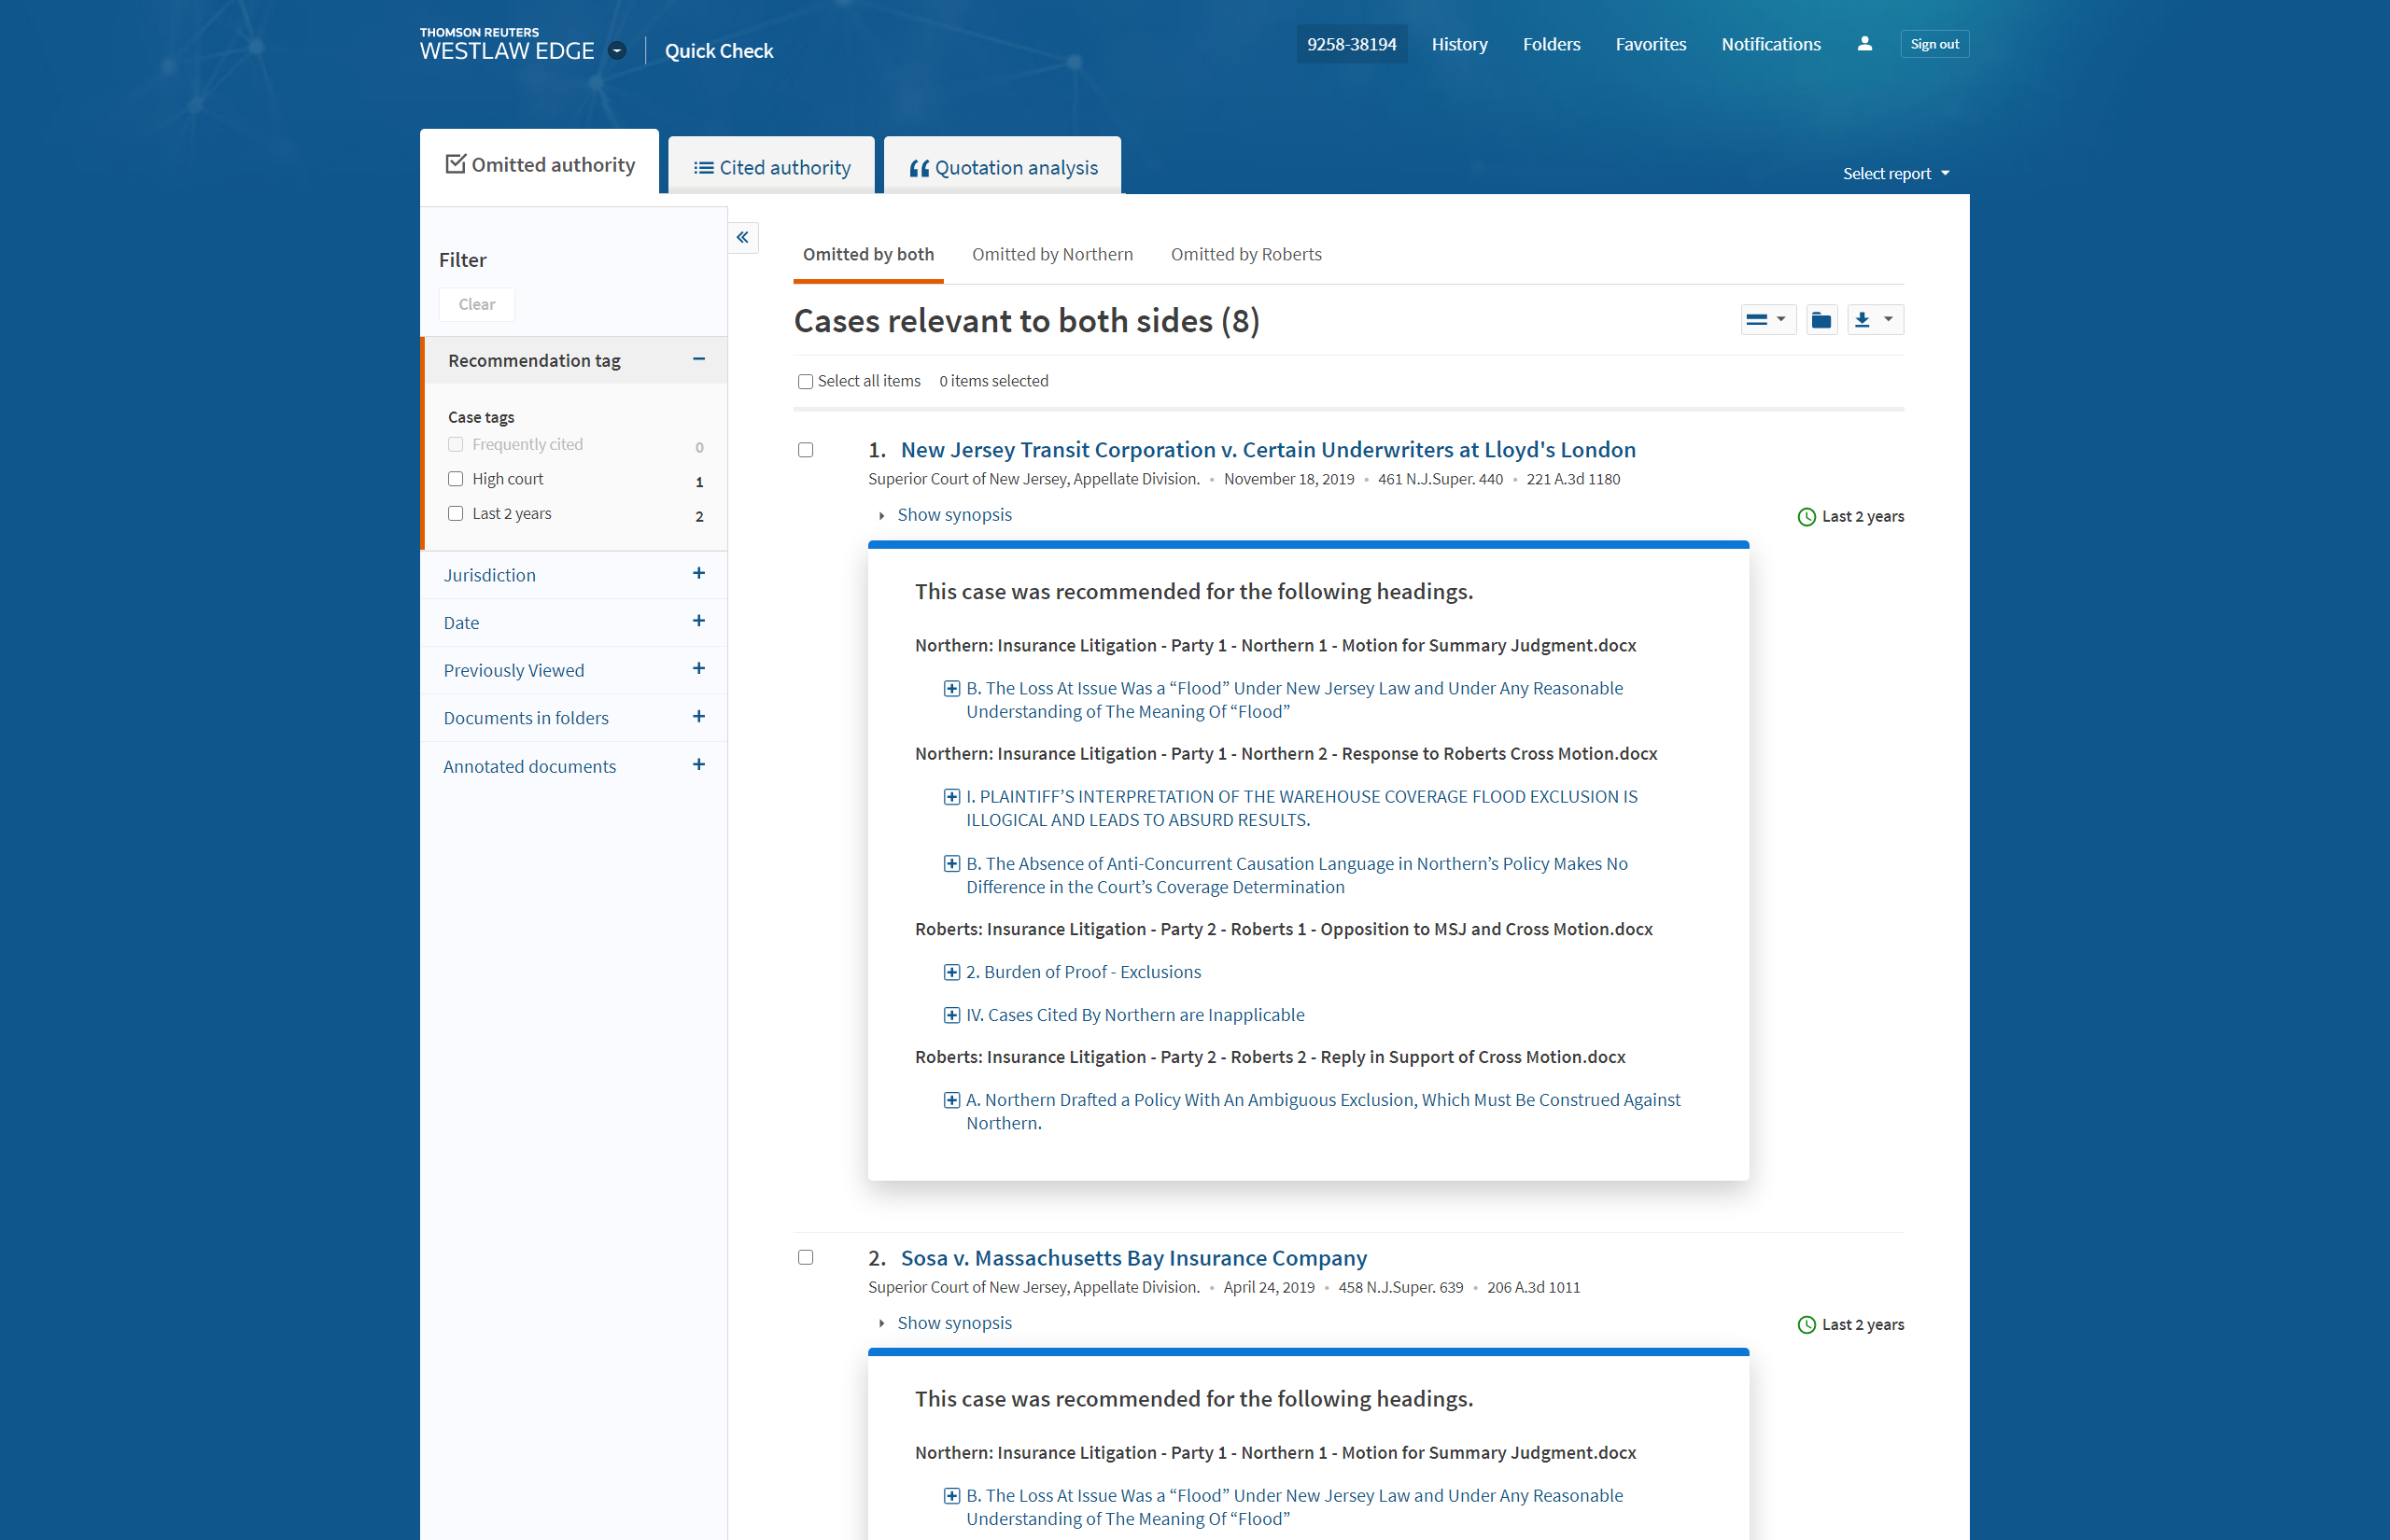Viewport: 2390px width, 1540px height.
Task: Open the Sosa v. Massachusetts Bay Insurance case
Action: tap(1133, 1258)
